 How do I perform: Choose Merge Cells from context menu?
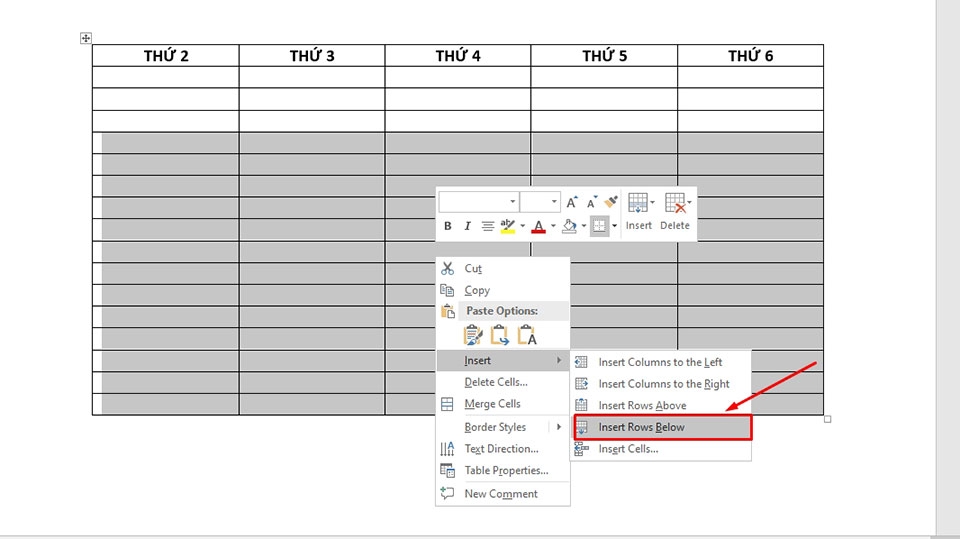[x=503, y=404]
